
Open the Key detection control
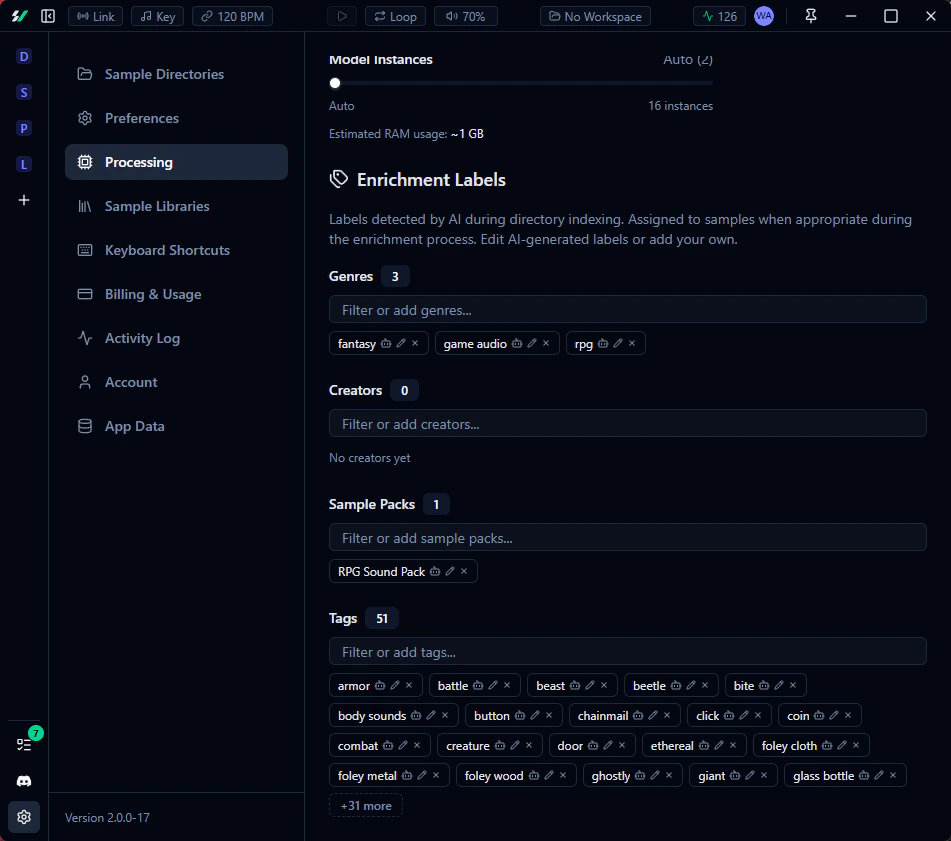(x=156, y=15)
